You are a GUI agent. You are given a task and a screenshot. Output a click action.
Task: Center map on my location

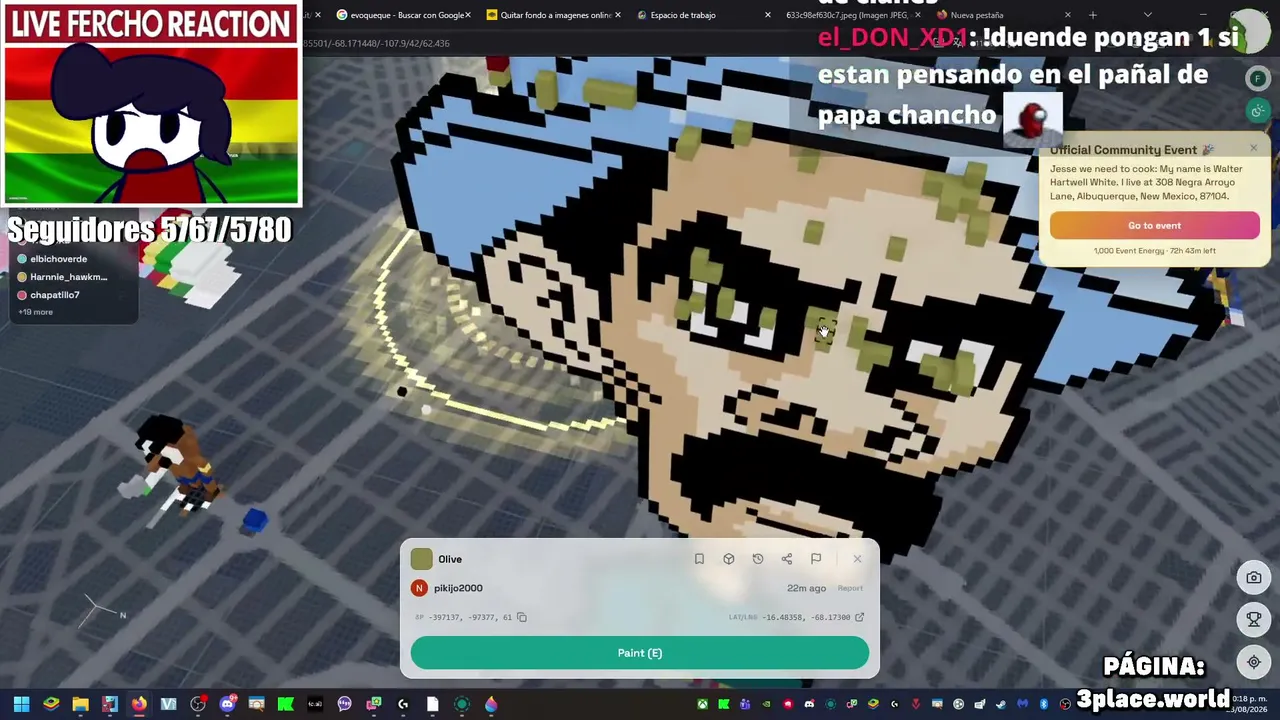pyautogui.click(x=1254, y=662)
